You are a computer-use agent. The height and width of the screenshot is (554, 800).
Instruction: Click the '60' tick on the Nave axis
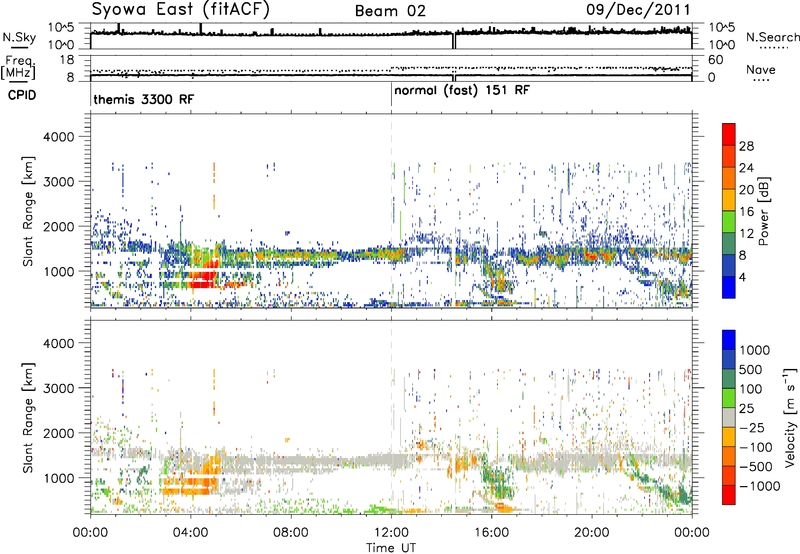point(715,60)
